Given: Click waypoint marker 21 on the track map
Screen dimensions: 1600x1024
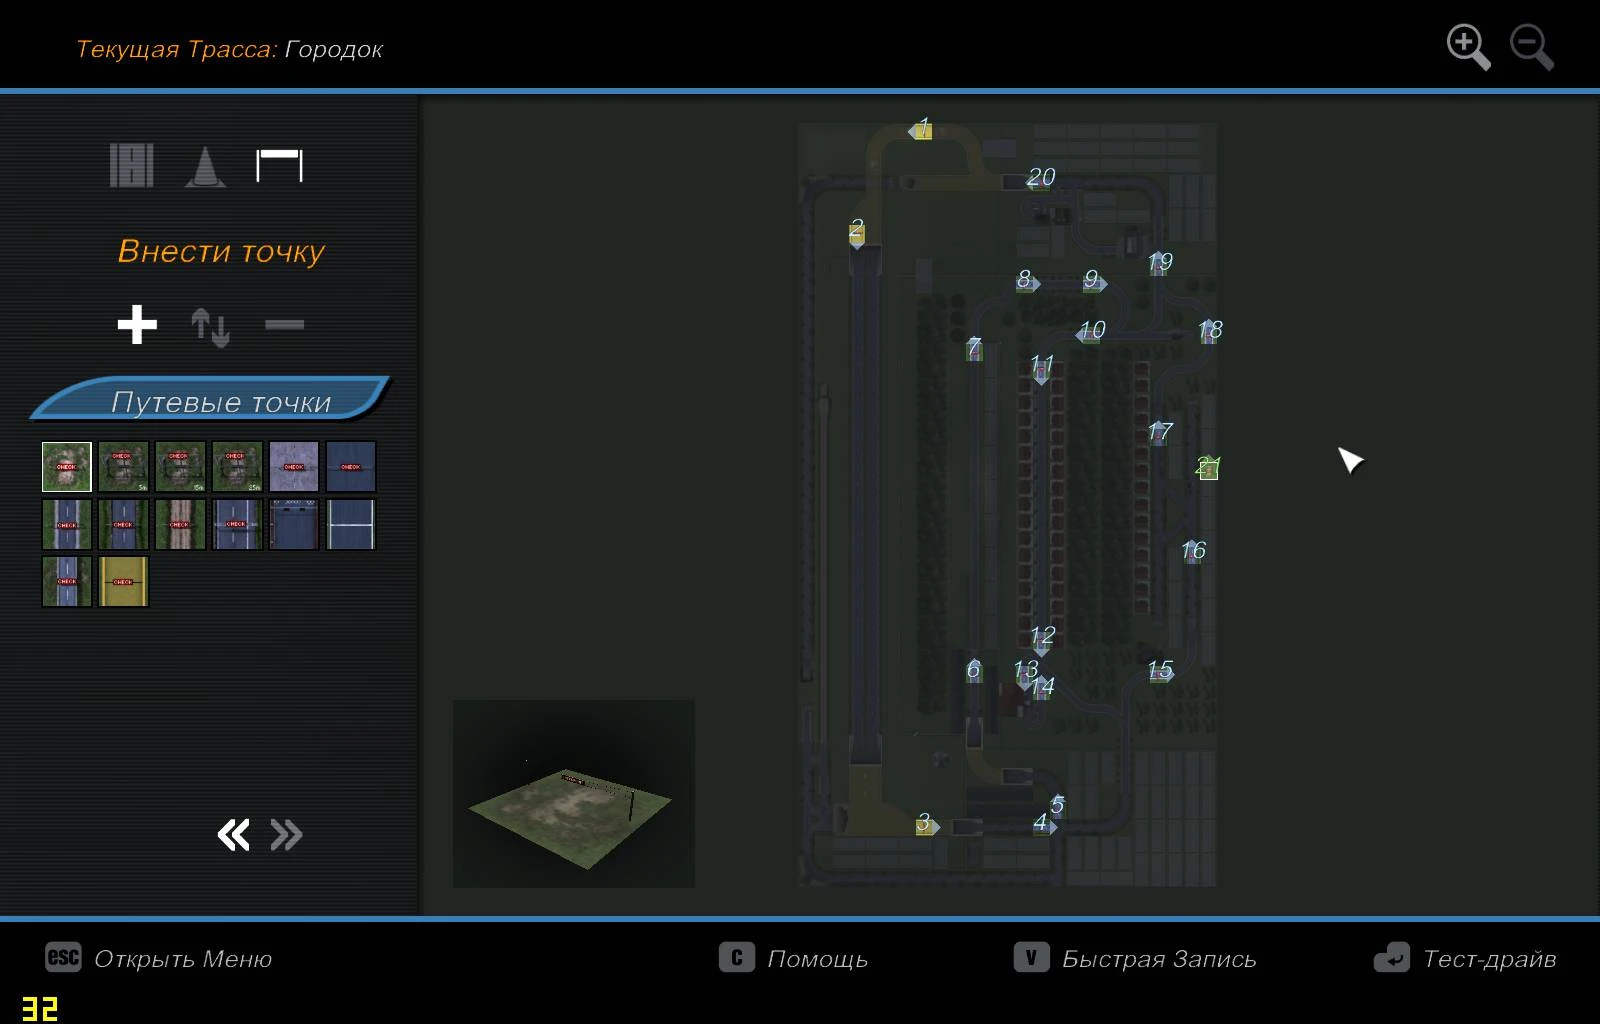Looking at the screenshot, I should pyautogui.click(x=1208, y=468).
